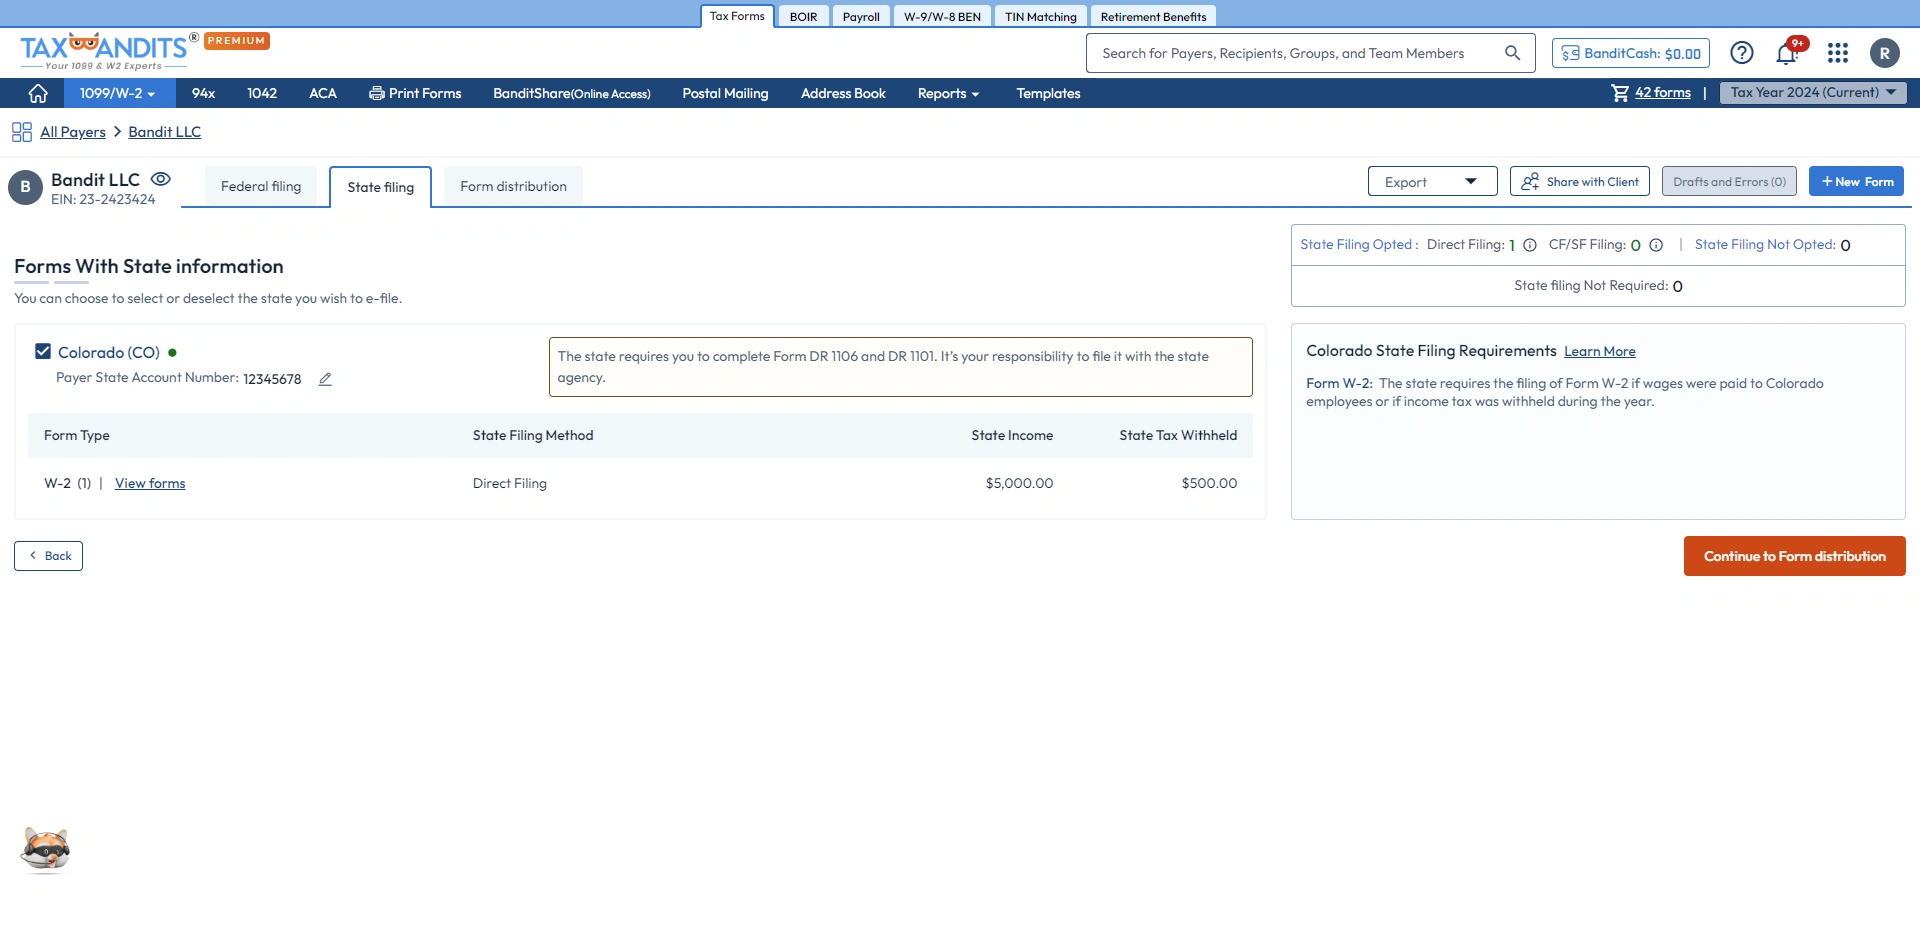Image resolution: width=1920 pixels, height=951 pixels.
Task: Click Drafts and Errors (0) button
Action: tap(1729, 181)
